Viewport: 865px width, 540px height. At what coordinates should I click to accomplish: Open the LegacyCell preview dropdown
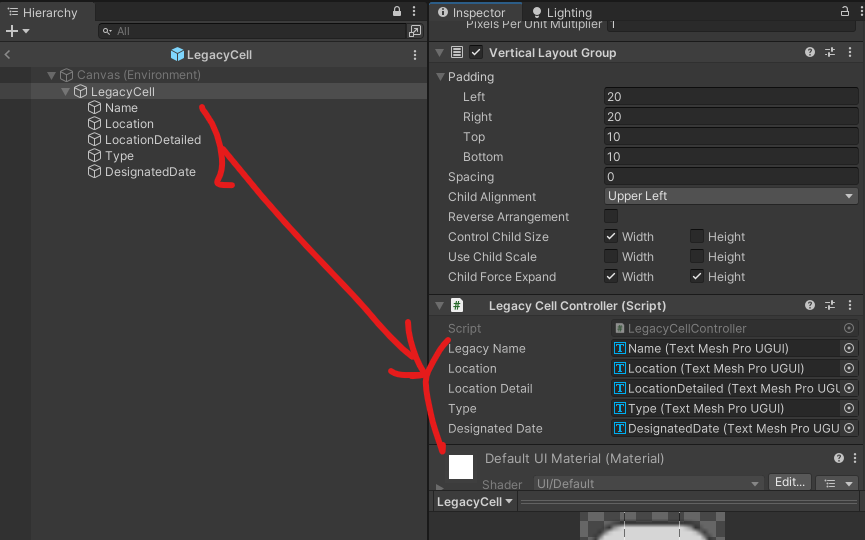point(474,502)
